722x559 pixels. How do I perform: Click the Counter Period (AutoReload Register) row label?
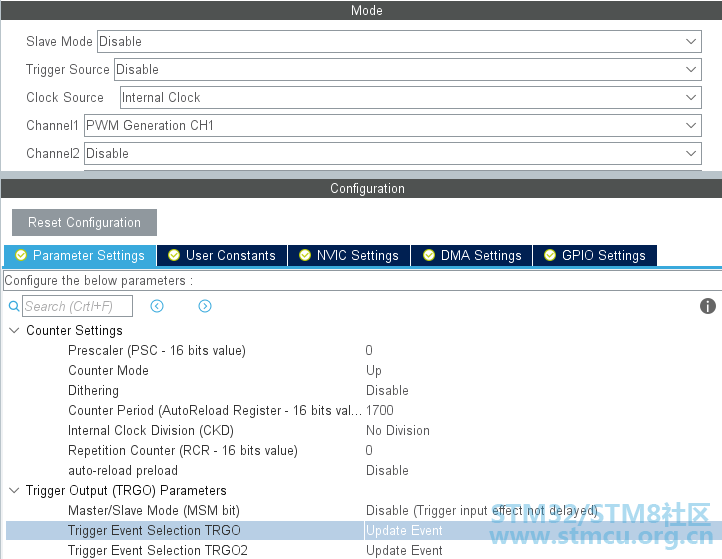pos(215,411)
